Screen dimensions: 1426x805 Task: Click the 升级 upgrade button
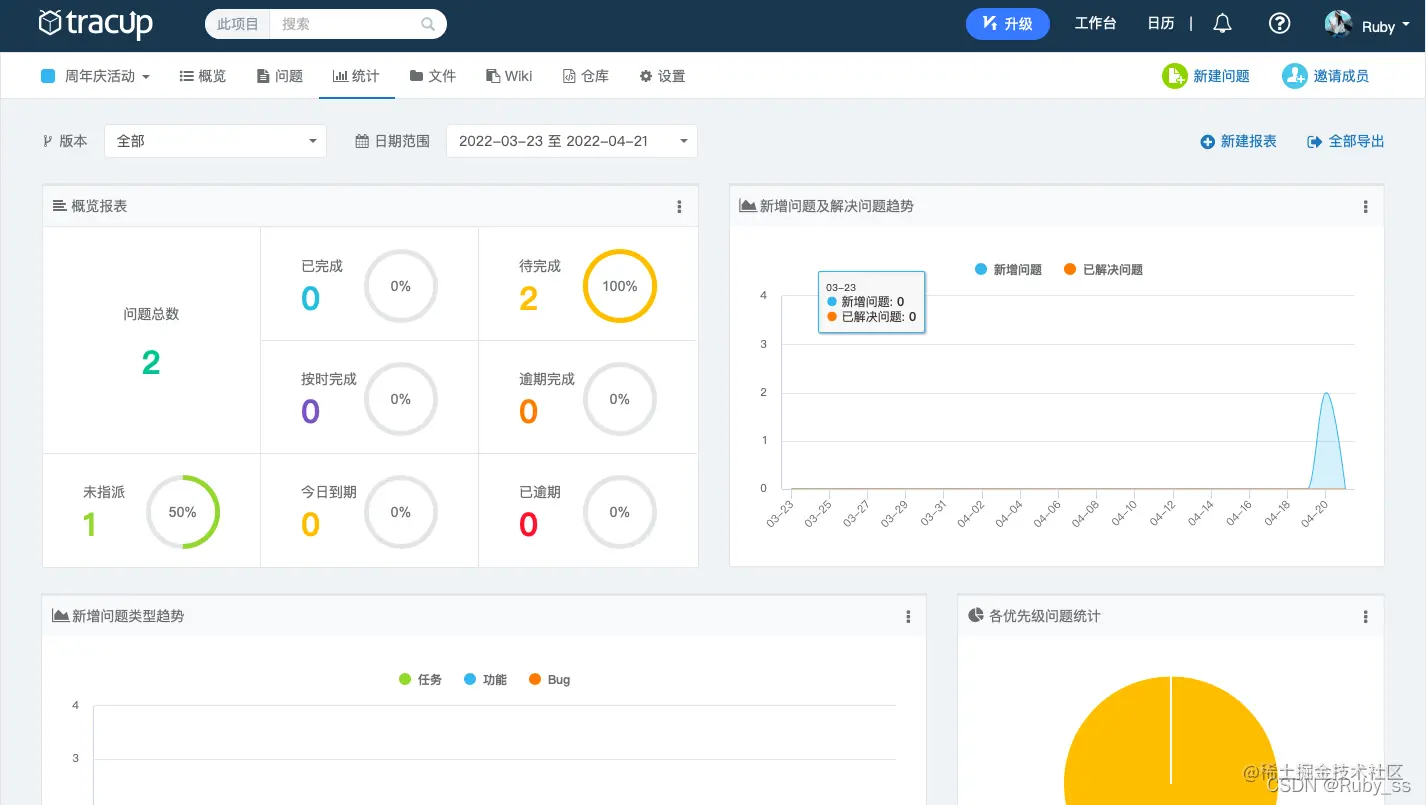[1007, 23]
